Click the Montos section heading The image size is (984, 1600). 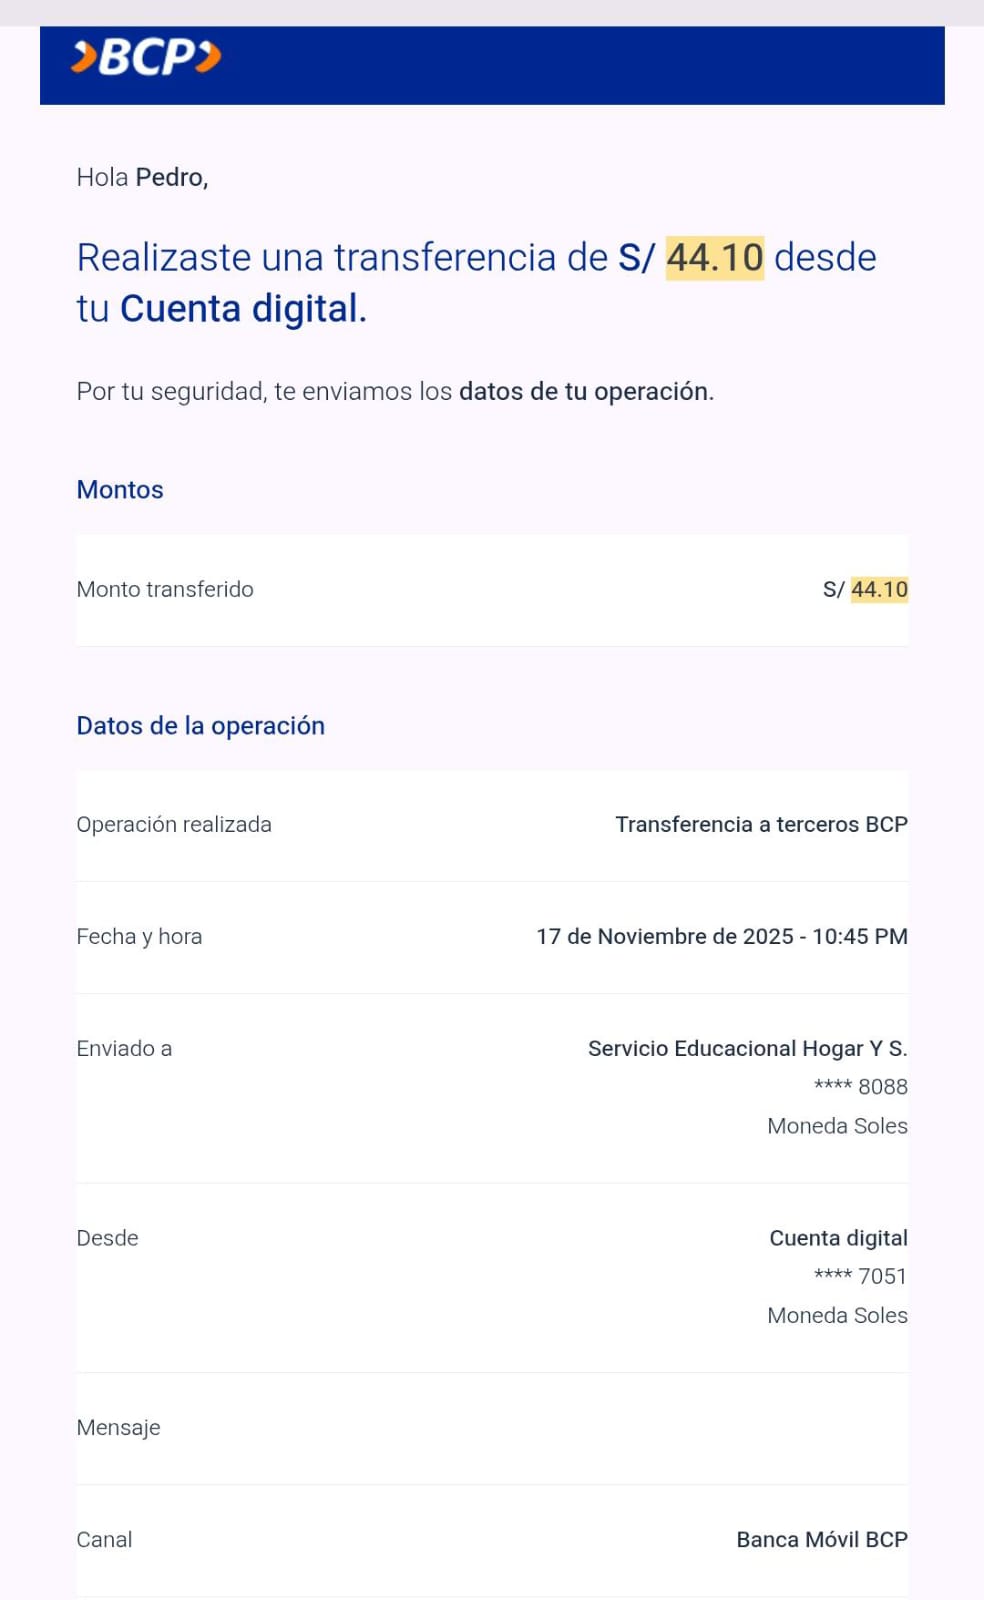click(x=120, y=490)
